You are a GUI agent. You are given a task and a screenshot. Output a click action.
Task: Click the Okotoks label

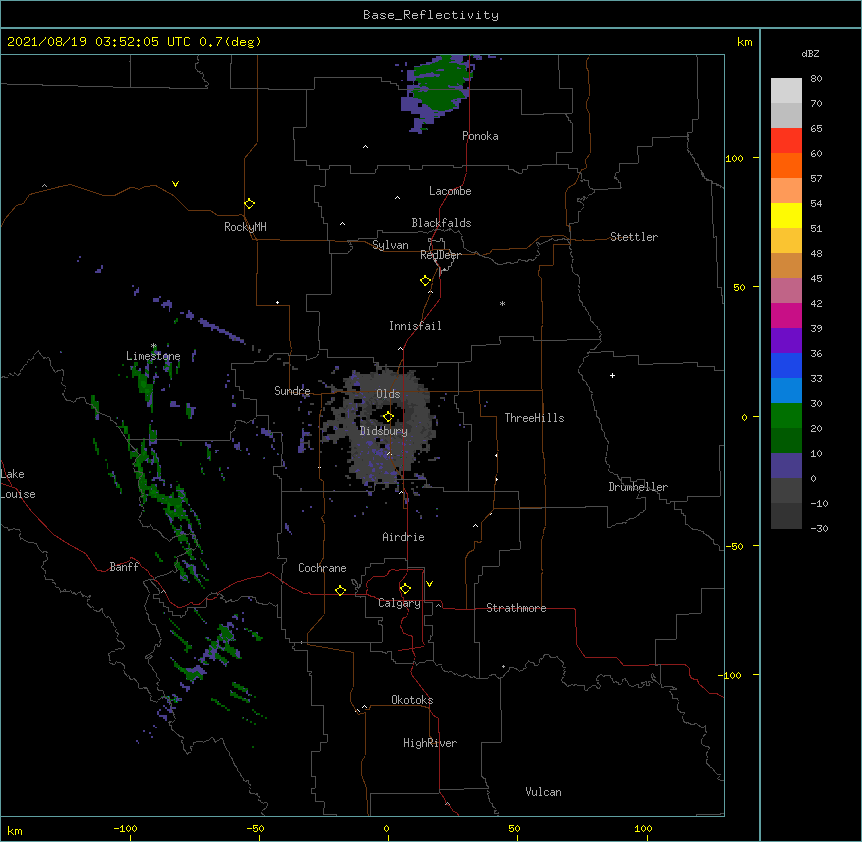tap(412, 700)
